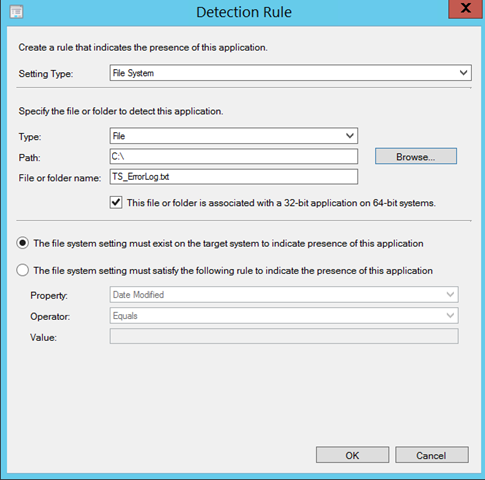Select the File System combo box
Screen dimensions: 485x480
[x=290, y=73]
